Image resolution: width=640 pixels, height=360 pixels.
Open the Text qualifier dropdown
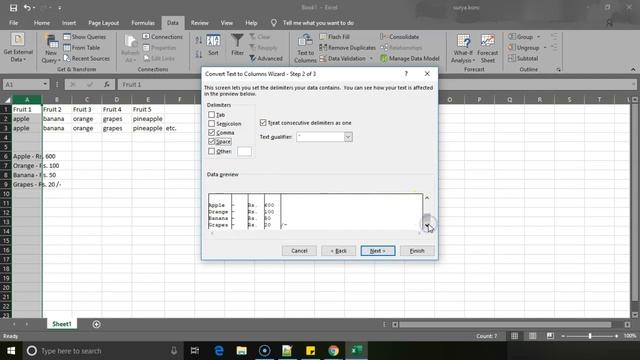[x=348, y=137]
